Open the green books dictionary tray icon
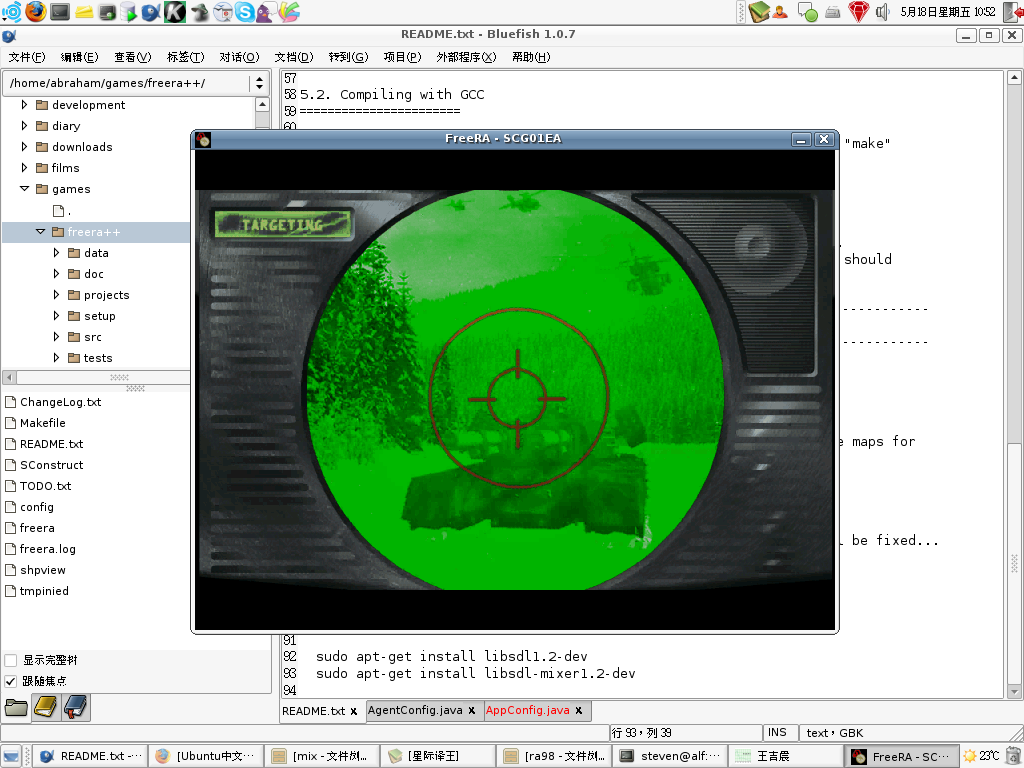 (x=759, y=11)
